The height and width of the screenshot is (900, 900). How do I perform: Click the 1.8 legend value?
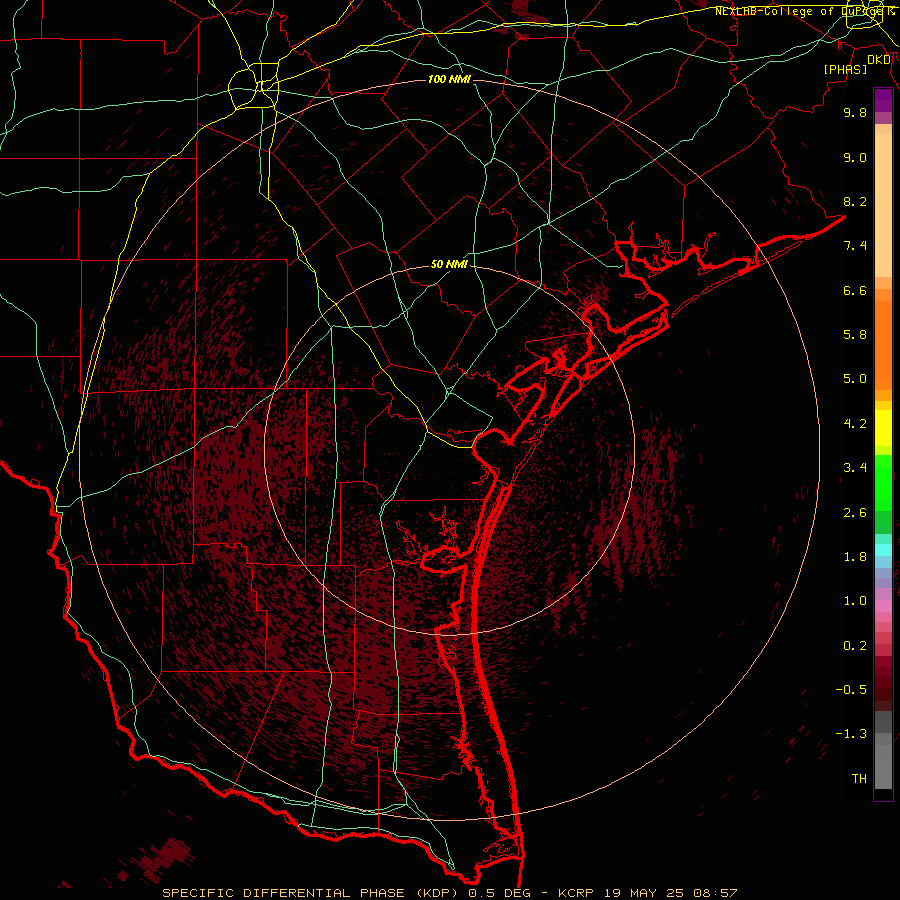click(x=855, y=557)
